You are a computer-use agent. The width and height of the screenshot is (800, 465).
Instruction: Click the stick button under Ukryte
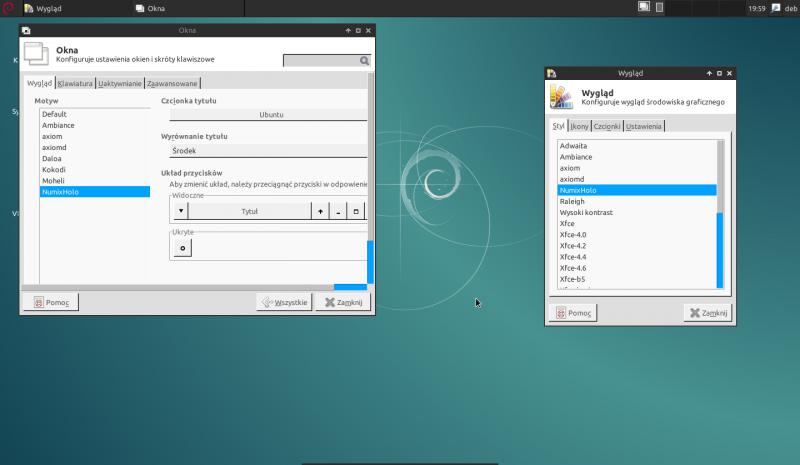click(182, 248)
